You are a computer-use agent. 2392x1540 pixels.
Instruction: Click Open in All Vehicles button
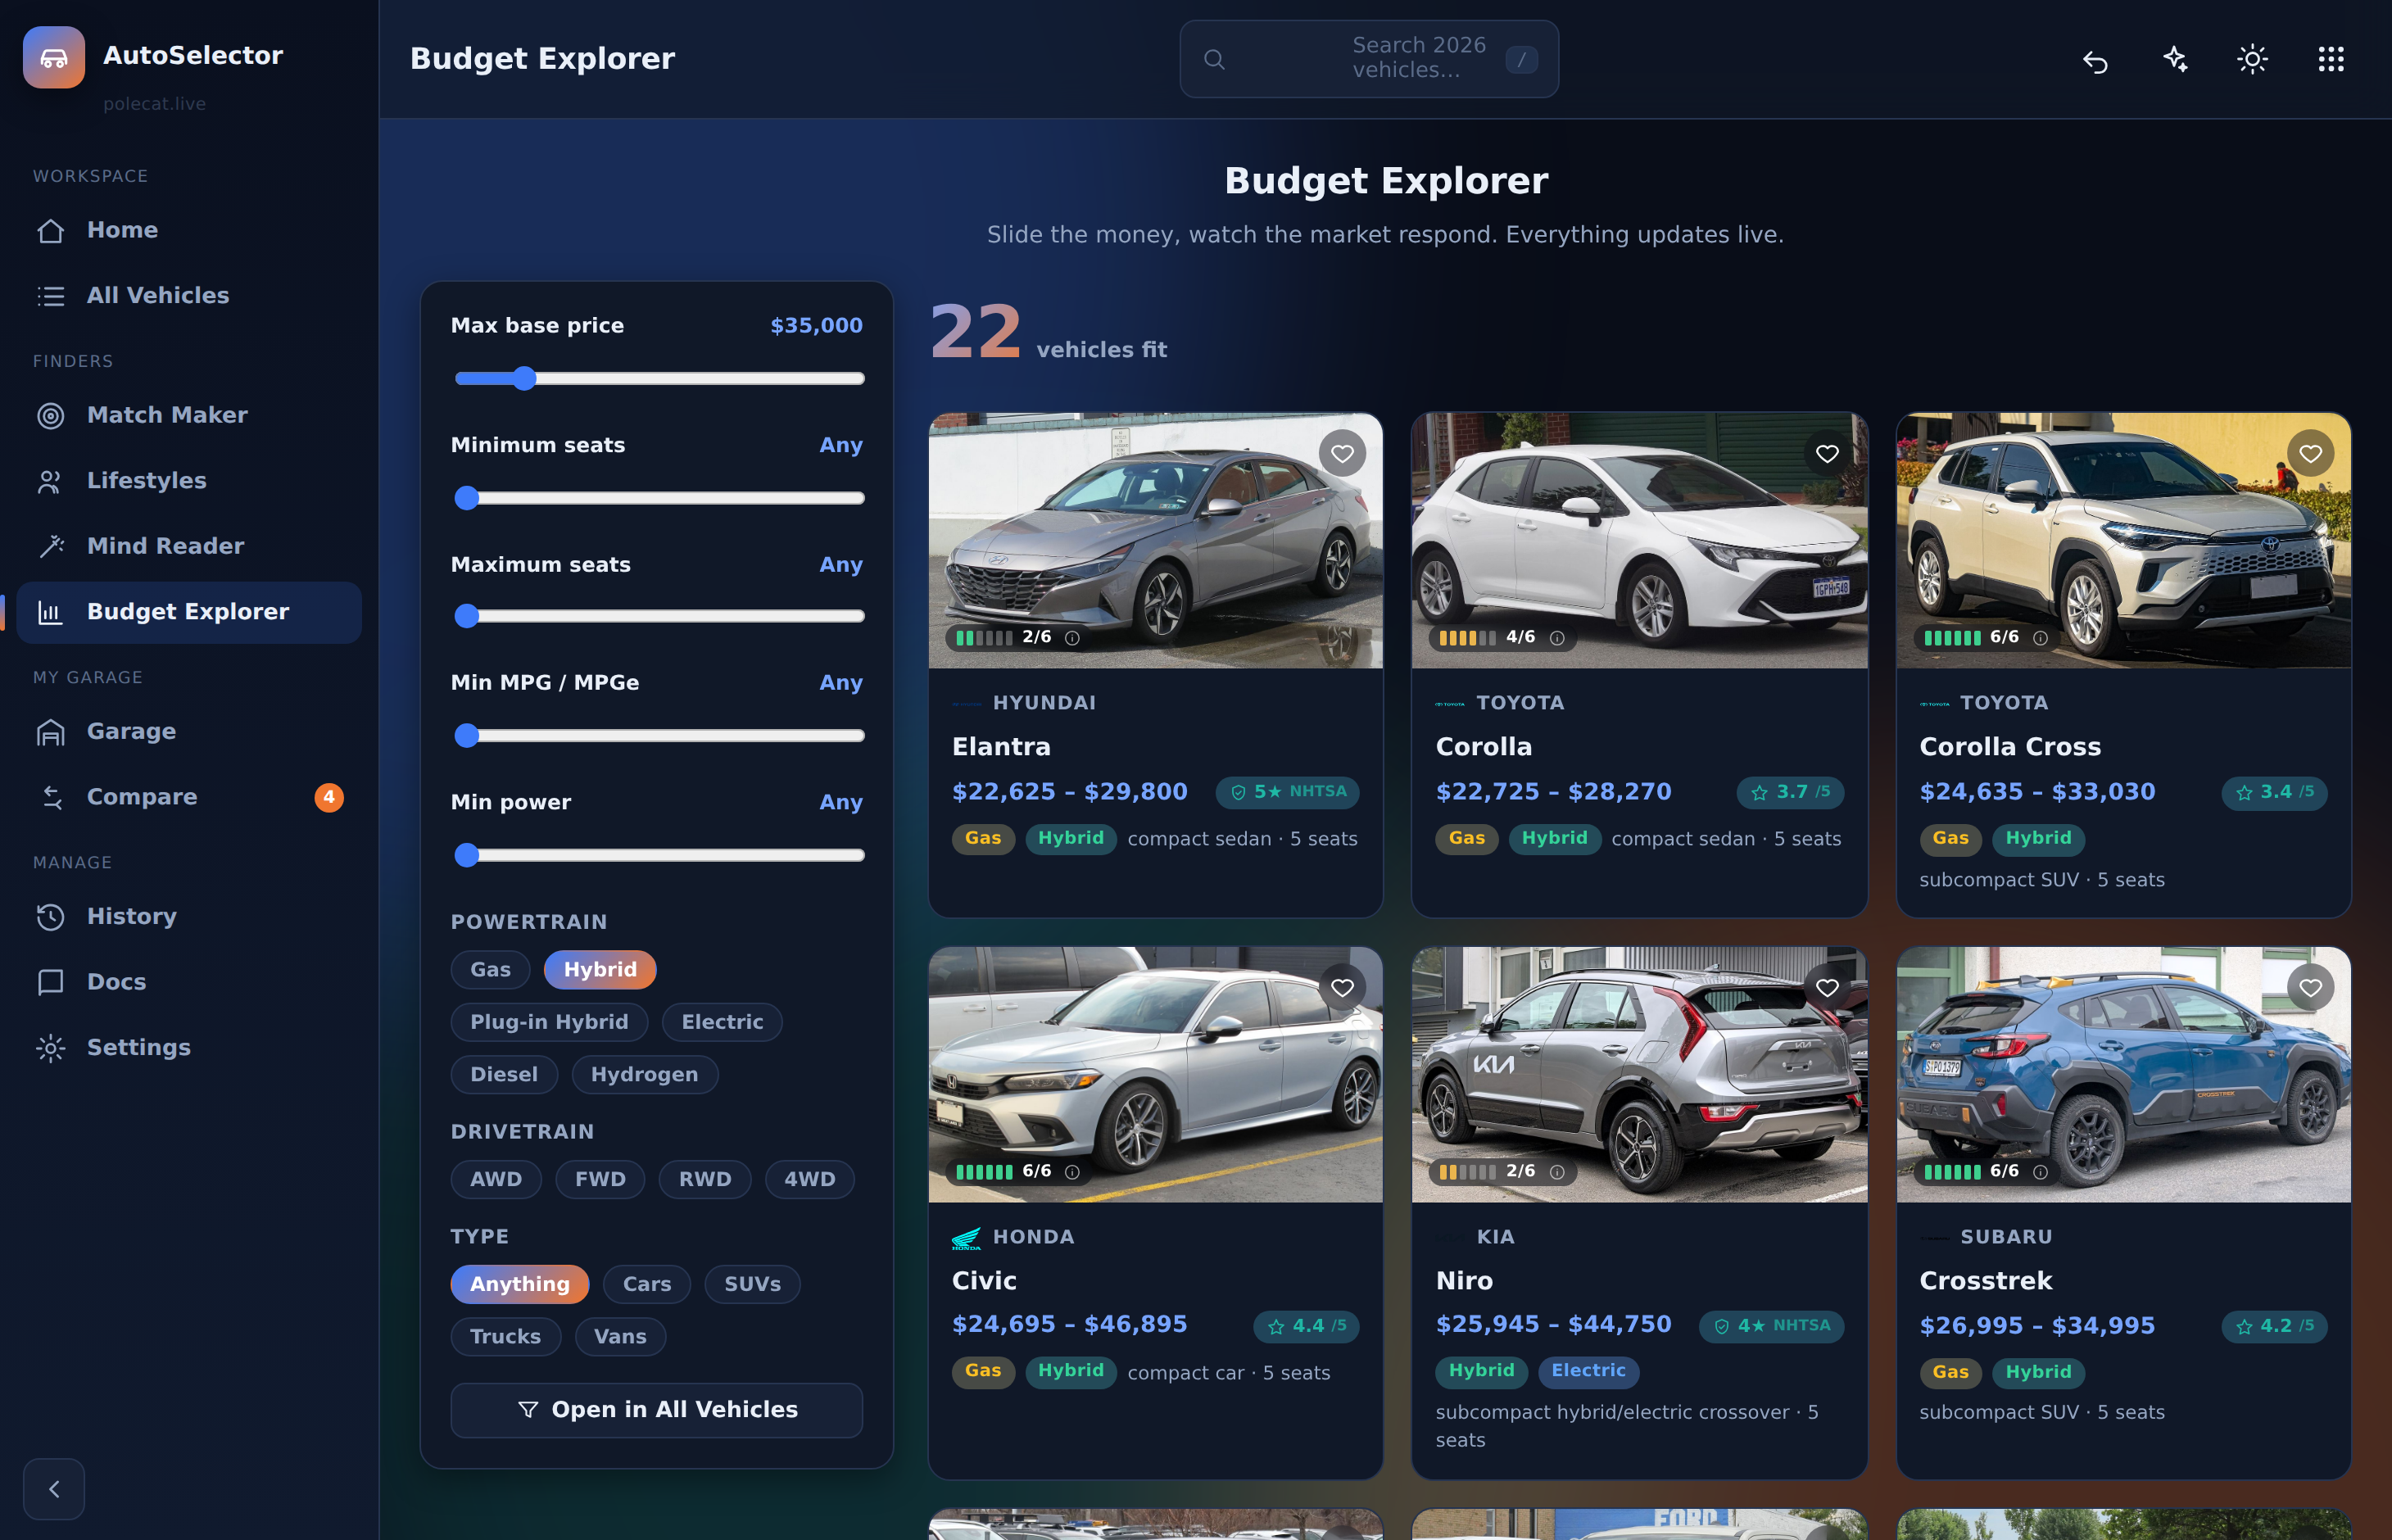click(x=656, y=1411)
